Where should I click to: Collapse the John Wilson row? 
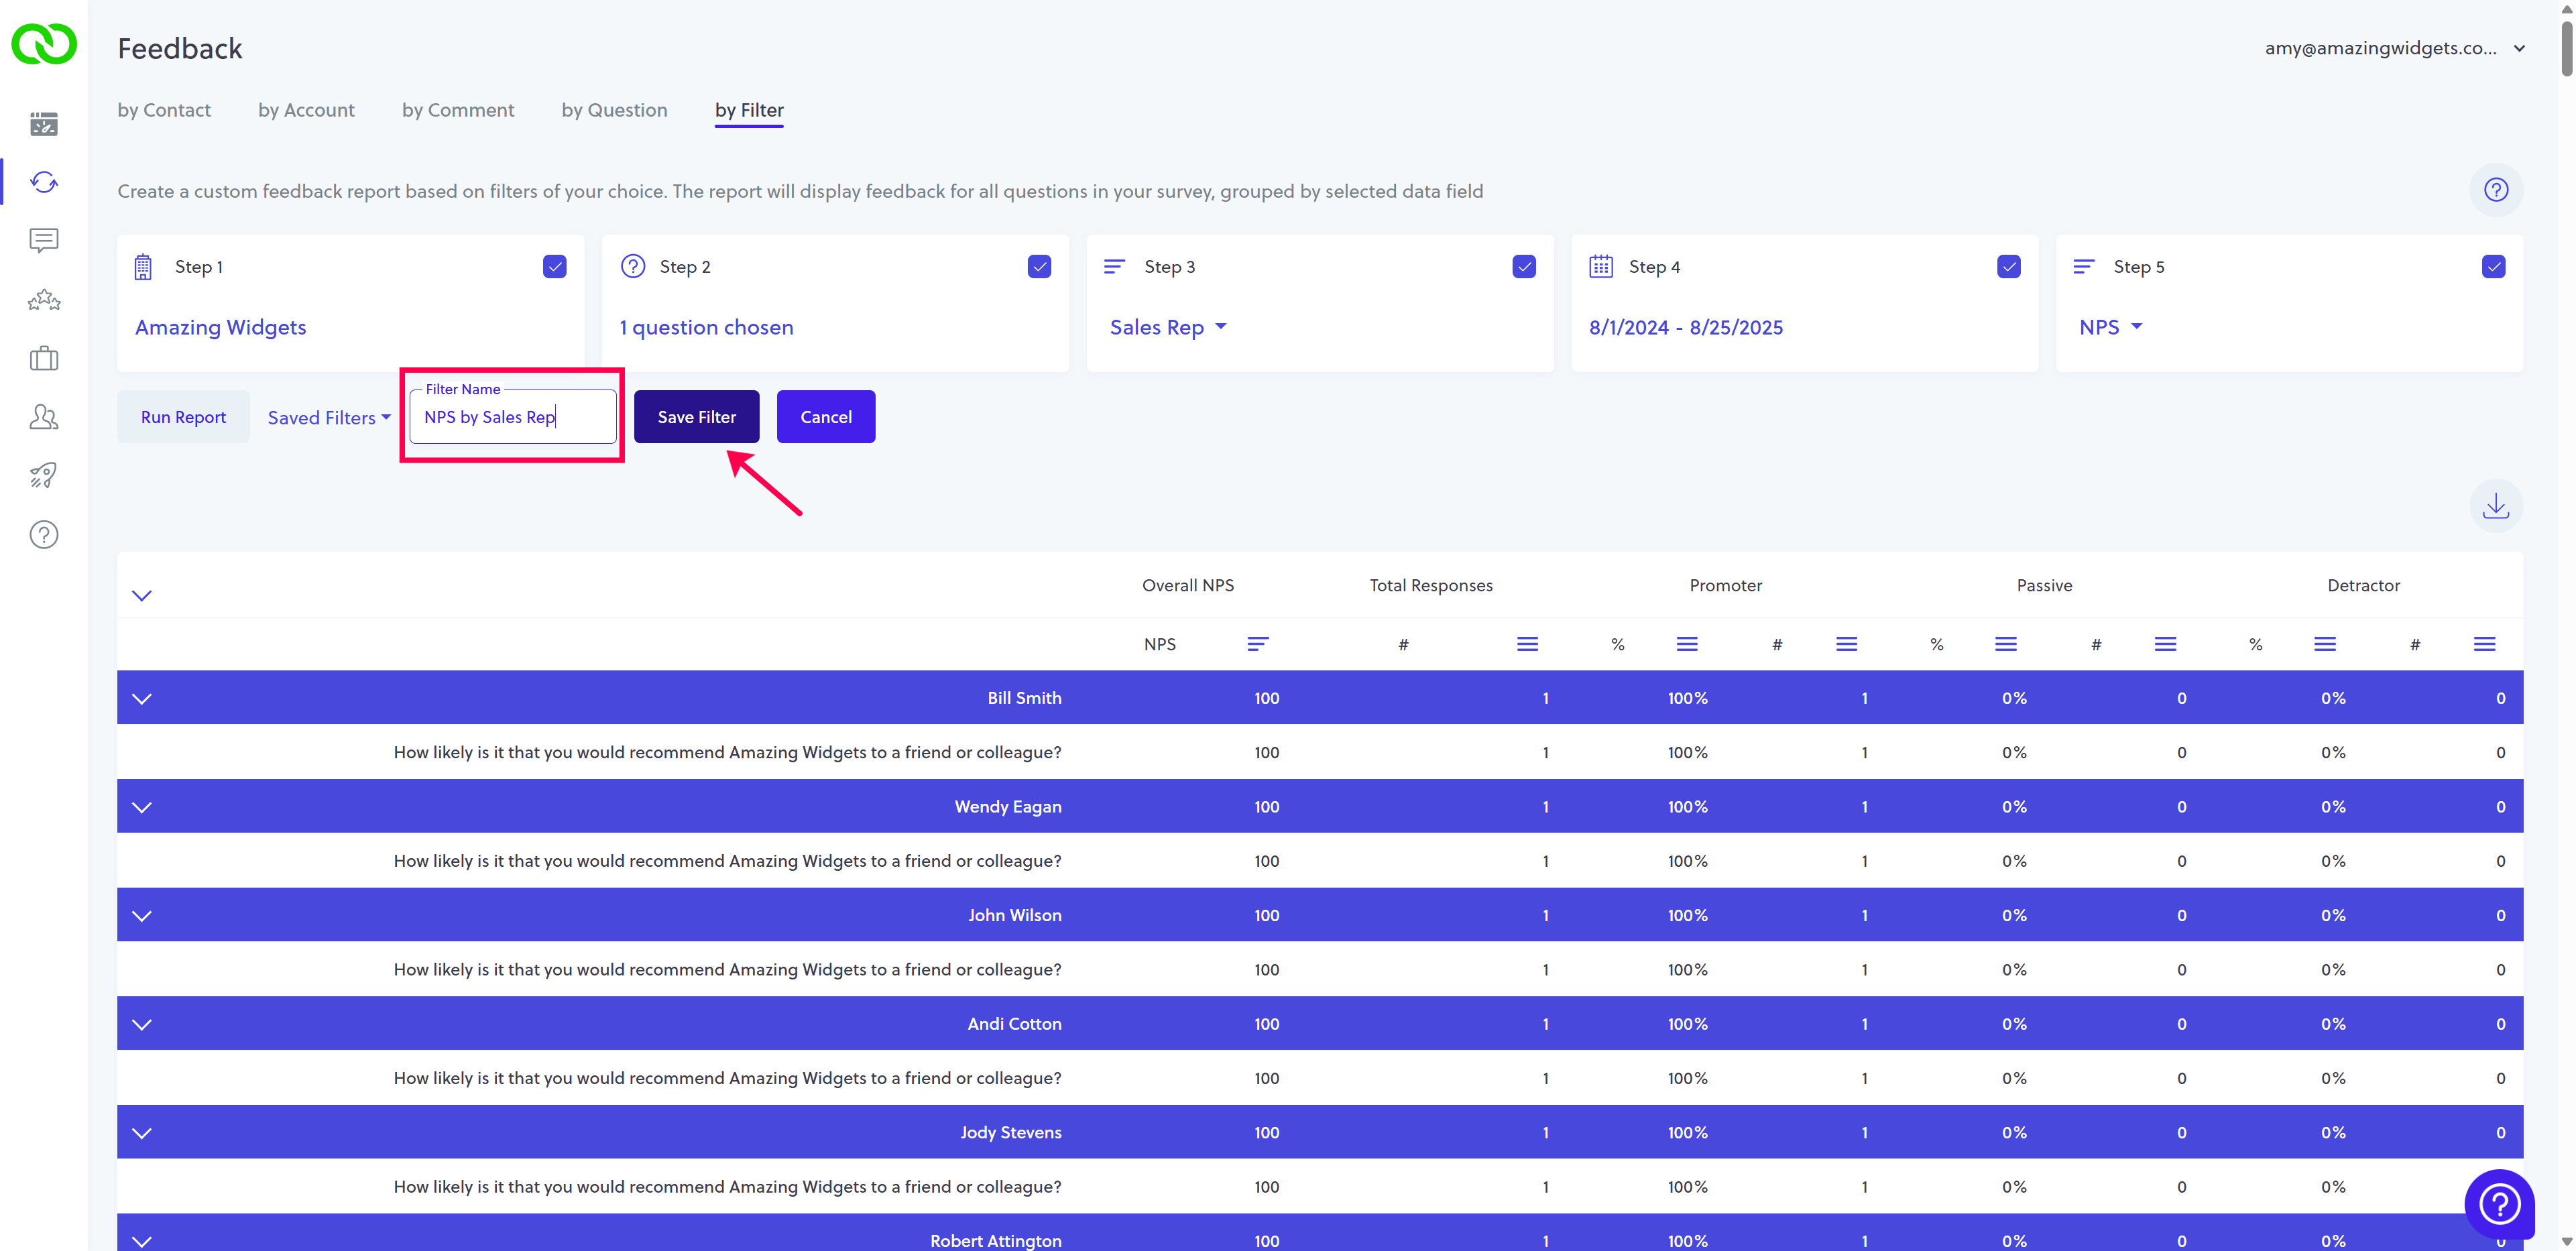142,915
